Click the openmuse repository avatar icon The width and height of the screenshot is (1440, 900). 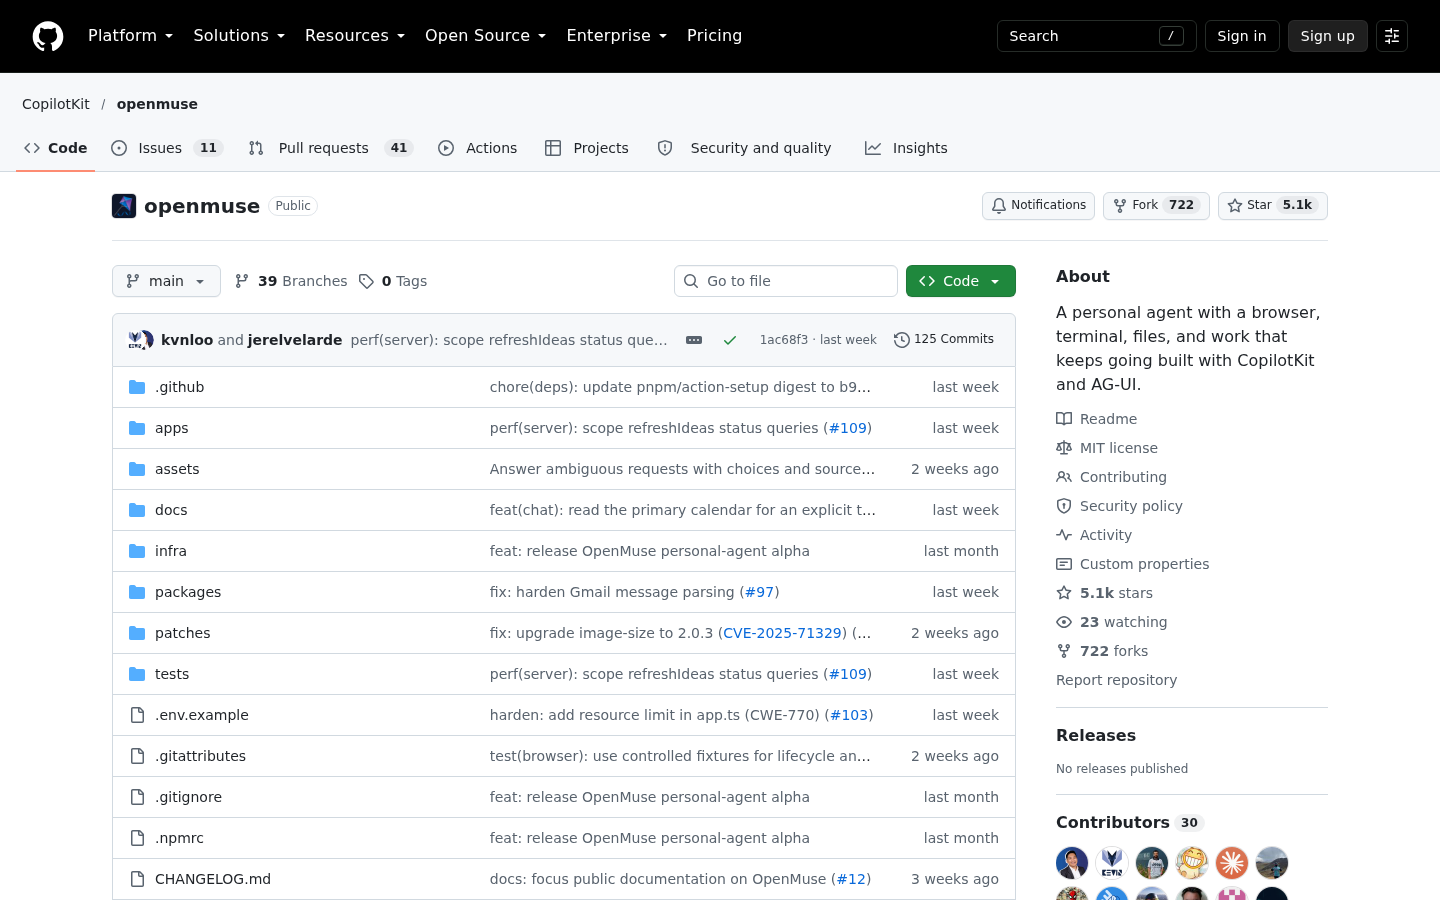click(x=124, y=206)
